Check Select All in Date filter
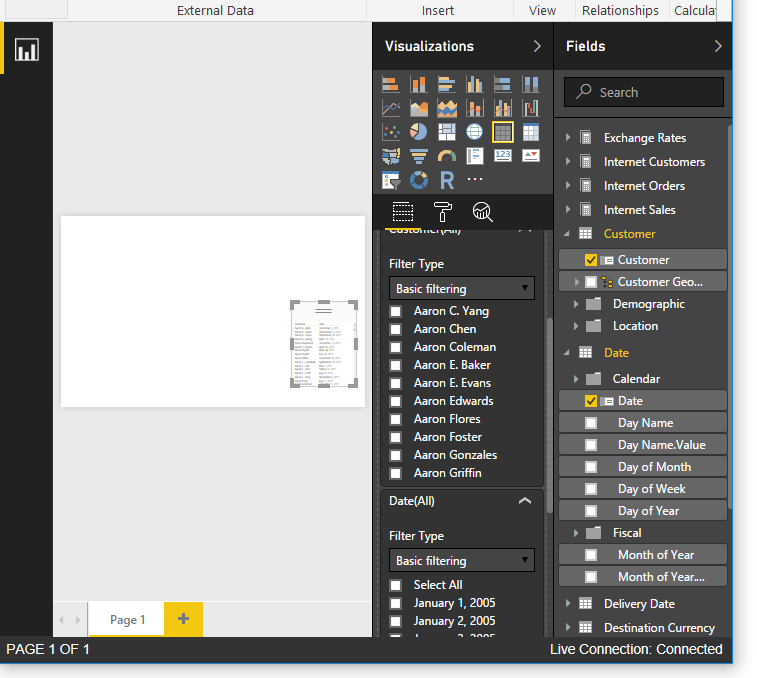757x678 pixels. tap(395, 585)
